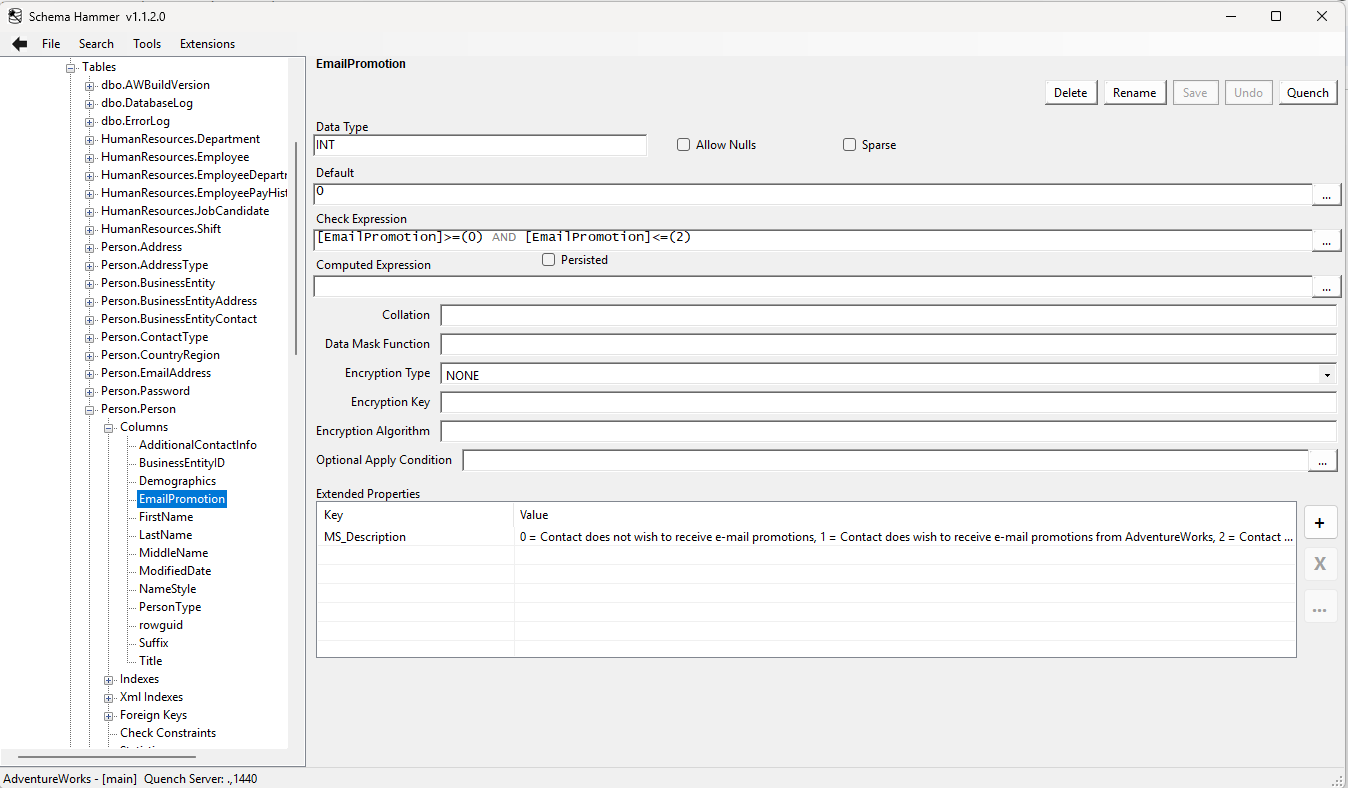The image size is (1348, 788).
Task: Open the Check Expression ellipsis editor
Action: (x=1326, y=240)
